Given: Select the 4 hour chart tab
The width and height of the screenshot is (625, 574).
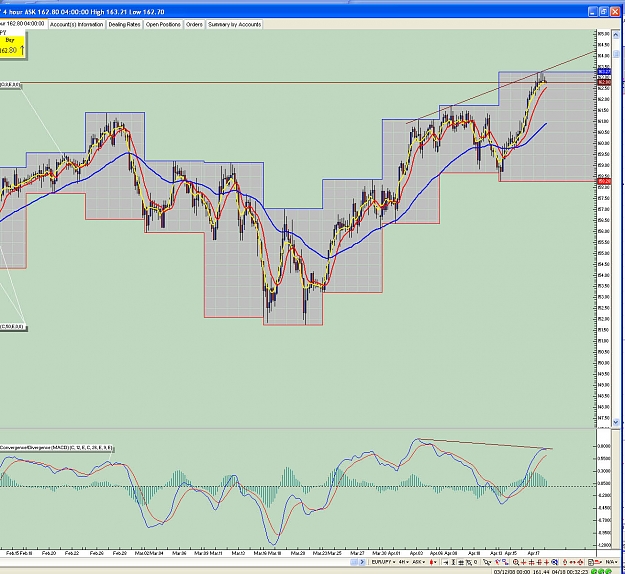Looking at the screenshot, I should click(23, 24).
